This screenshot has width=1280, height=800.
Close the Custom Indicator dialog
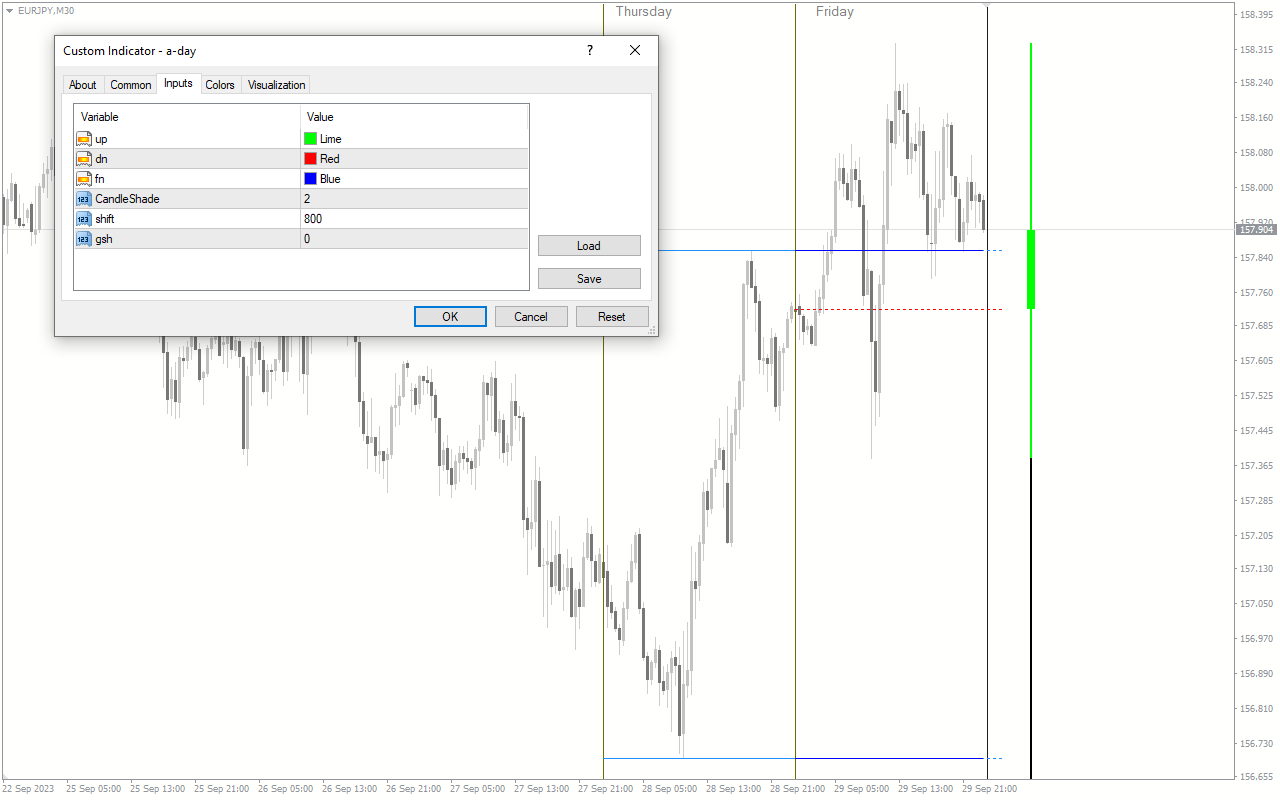point(635,50)
